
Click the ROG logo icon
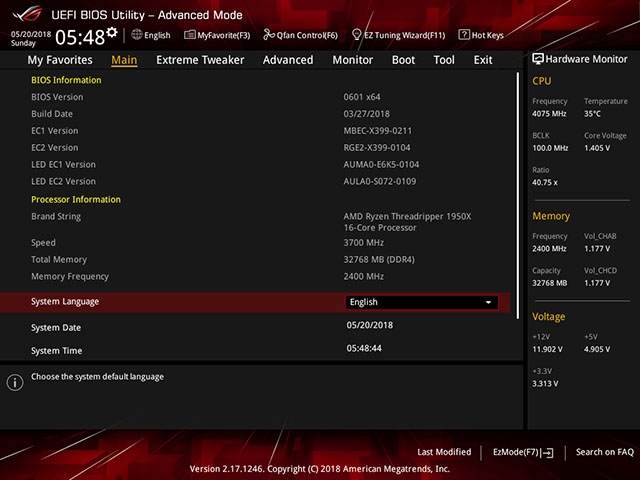pos(27,14)
